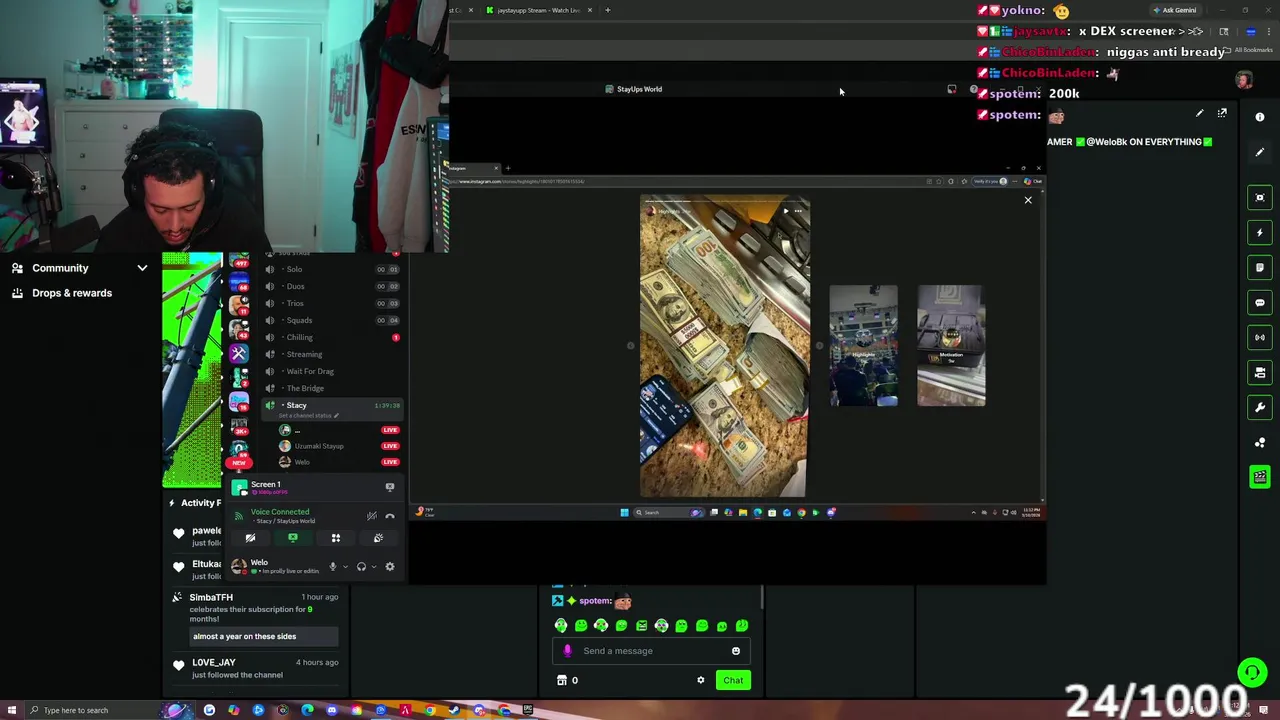Screen dimensions: 1280x720
Task: Click the money stacks story image
Action: [724, 346]
